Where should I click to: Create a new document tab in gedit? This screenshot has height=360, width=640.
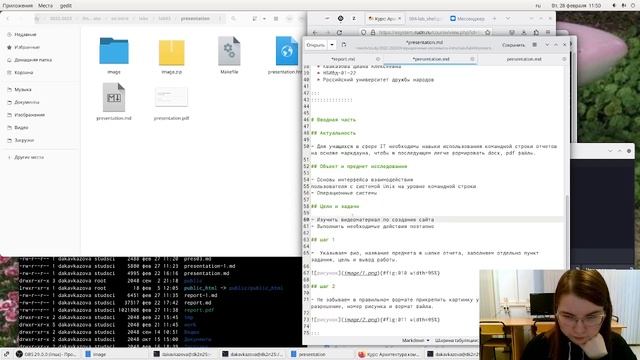click(344, 45)
